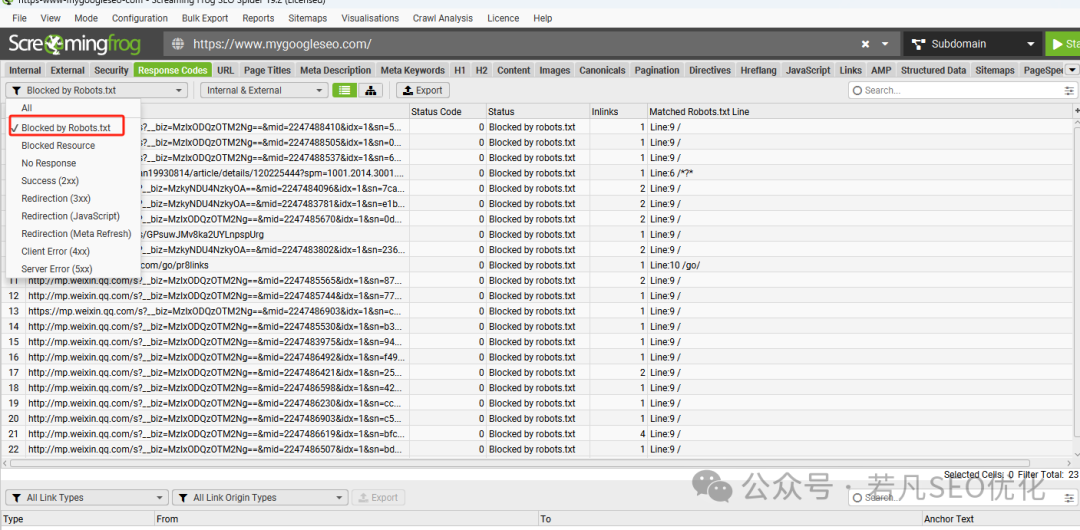Image resolution: width=1080 pixels, height=530 pixels.
Task: Click the globe icon in URL bar
Action: point(178,44)
